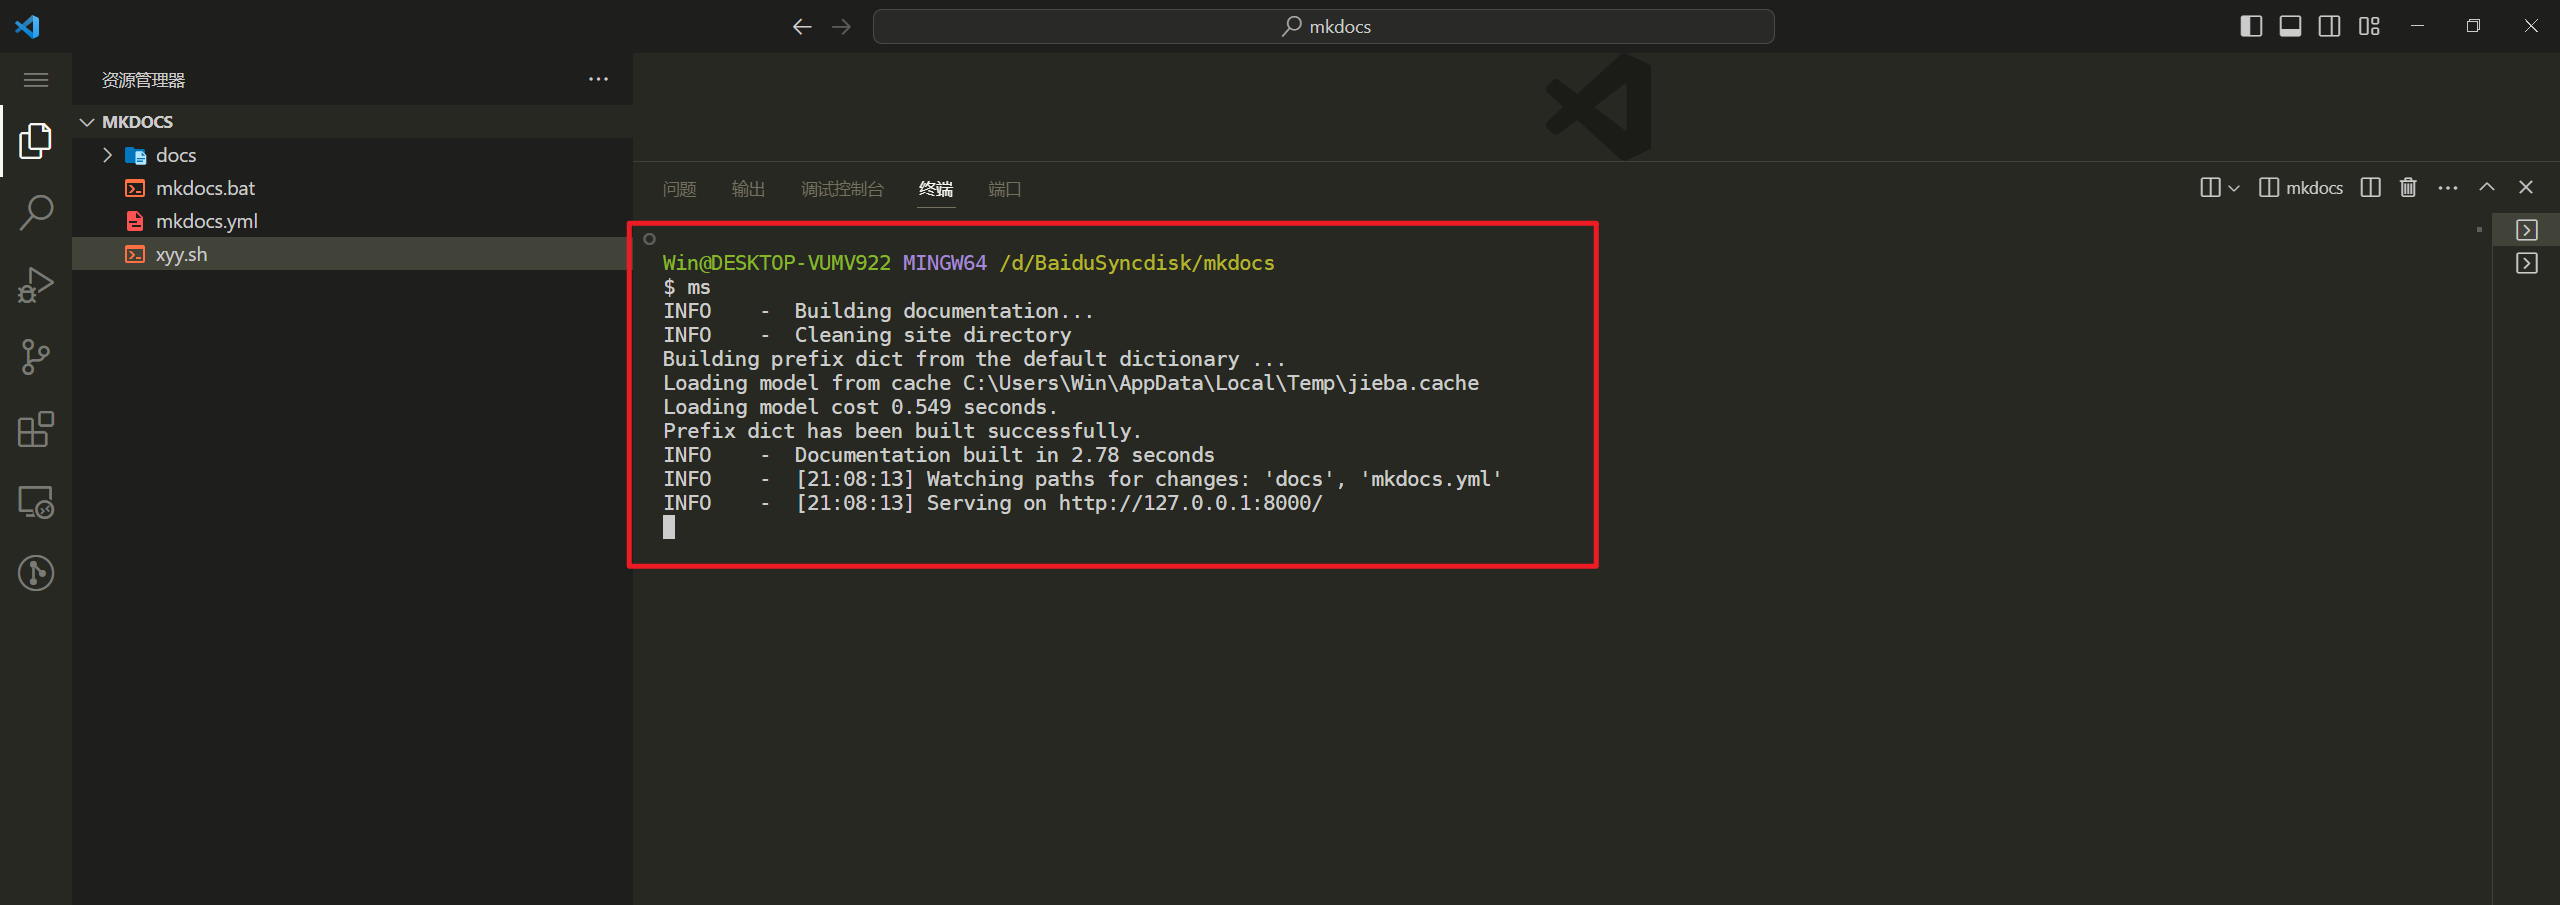The image size is (2560, 905).
Task: Open the Git Graph activity icon
Action: (x=36, y=573)
